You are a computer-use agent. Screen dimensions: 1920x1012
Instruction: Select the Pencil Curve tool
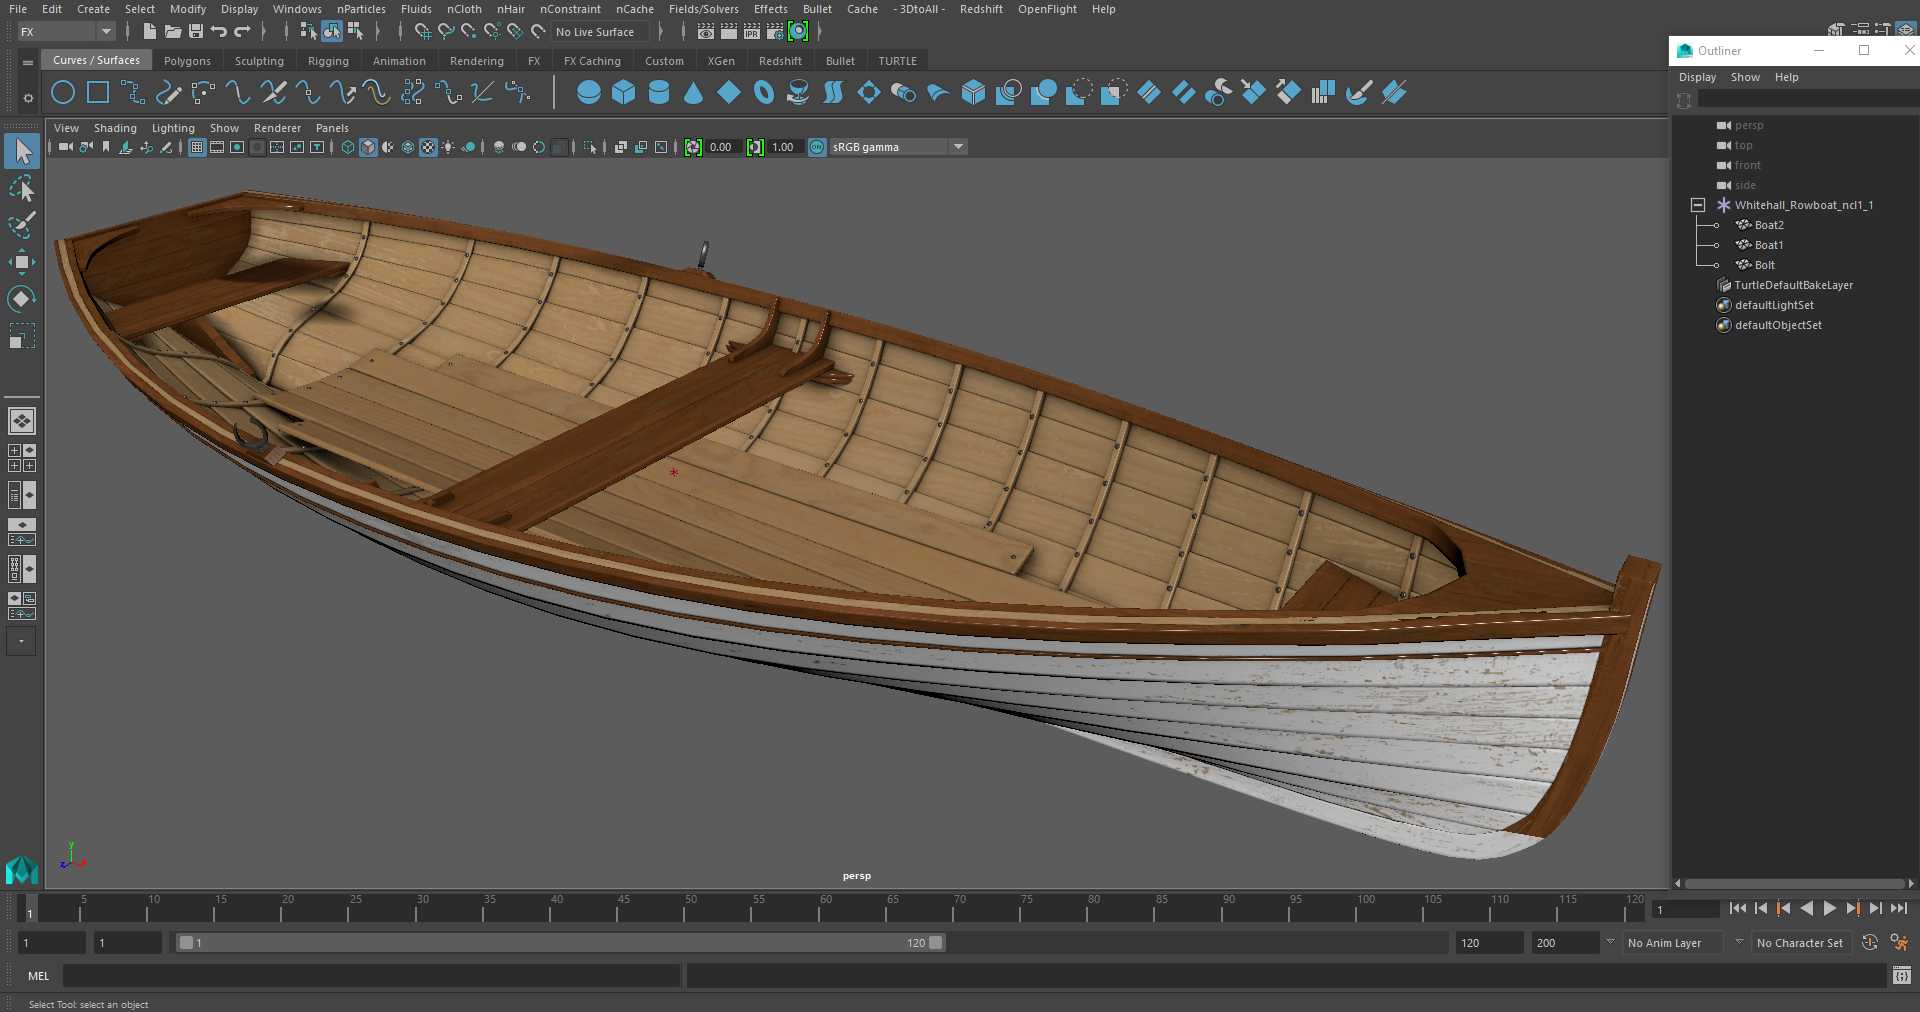(168, 93)
